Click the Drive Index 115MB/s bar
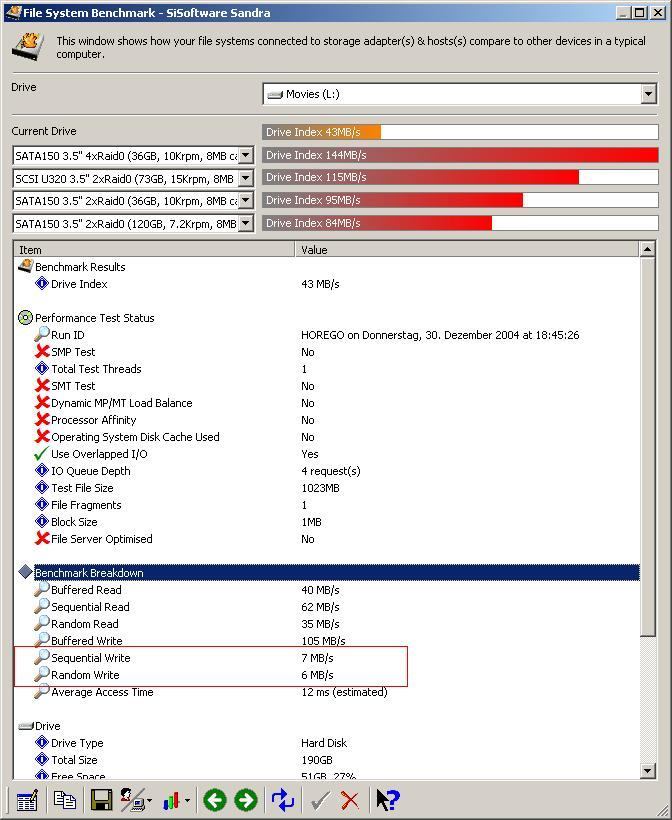This screenshot has width=672, height=820. click(420, 177)
